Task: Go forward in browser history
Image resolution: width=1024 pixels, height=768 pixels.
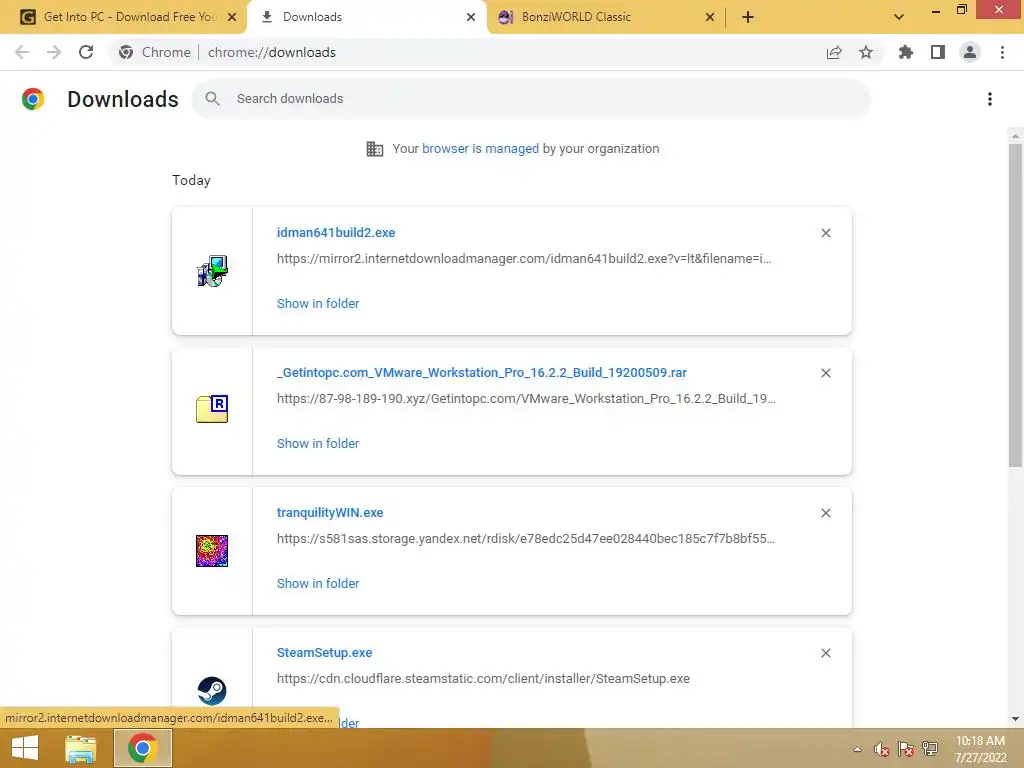Action: pyautogui.click(x=54, y=52)
